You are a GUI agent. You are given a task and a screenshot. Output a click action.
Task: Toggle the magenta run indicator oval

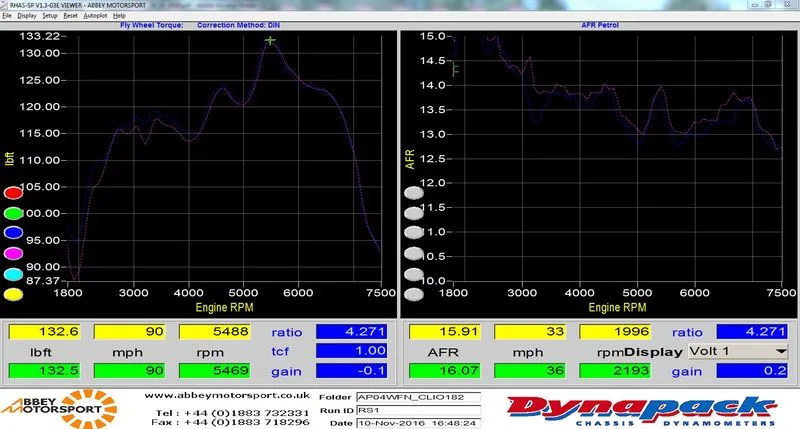pyautogui.click(x=13, y=254)
